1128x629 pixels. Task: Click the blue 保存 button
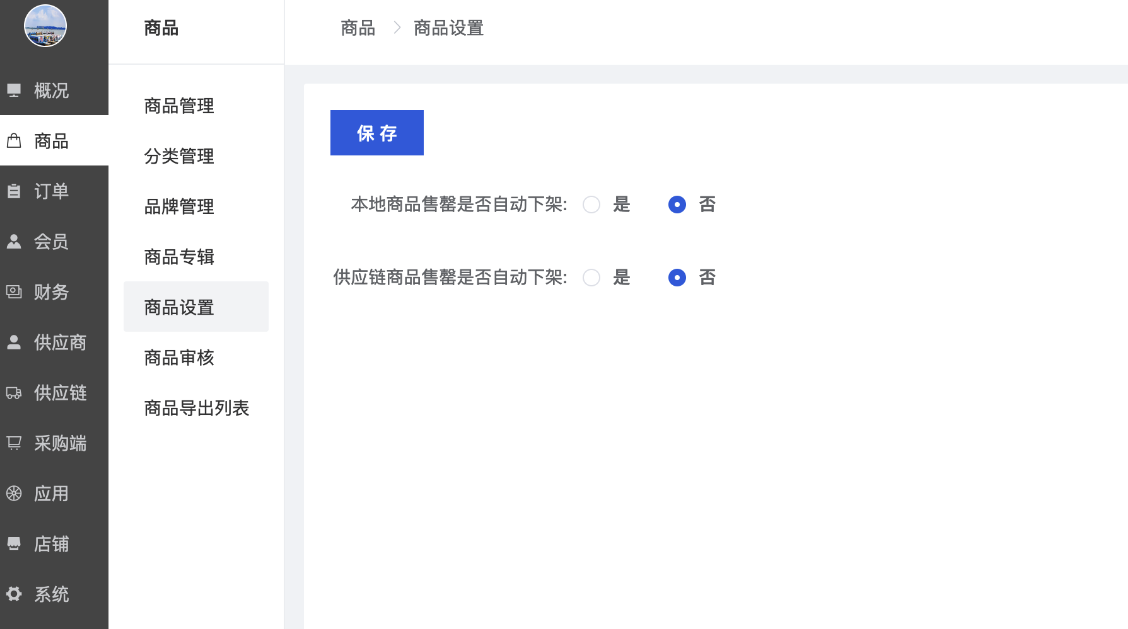tap(377, 133)
